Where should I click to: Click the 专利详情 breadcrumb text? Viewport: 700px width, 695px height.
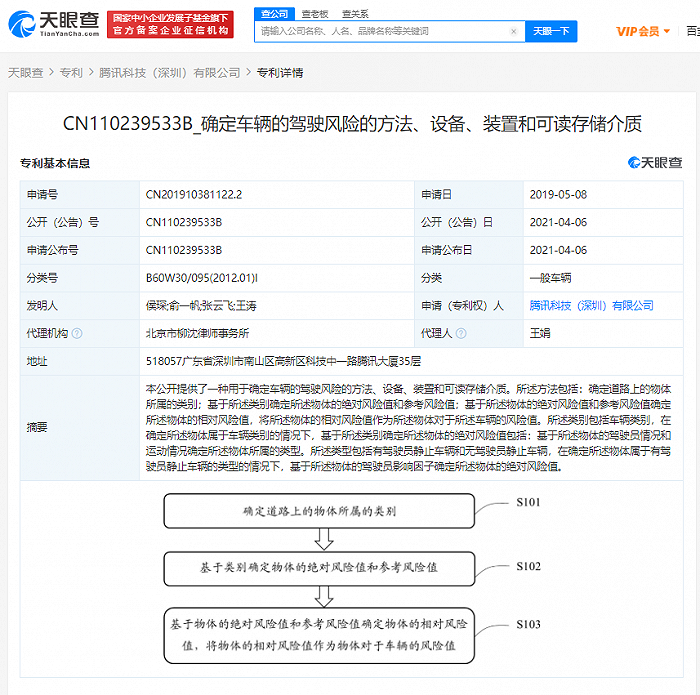pyautogui.click(x=280, y=73)
